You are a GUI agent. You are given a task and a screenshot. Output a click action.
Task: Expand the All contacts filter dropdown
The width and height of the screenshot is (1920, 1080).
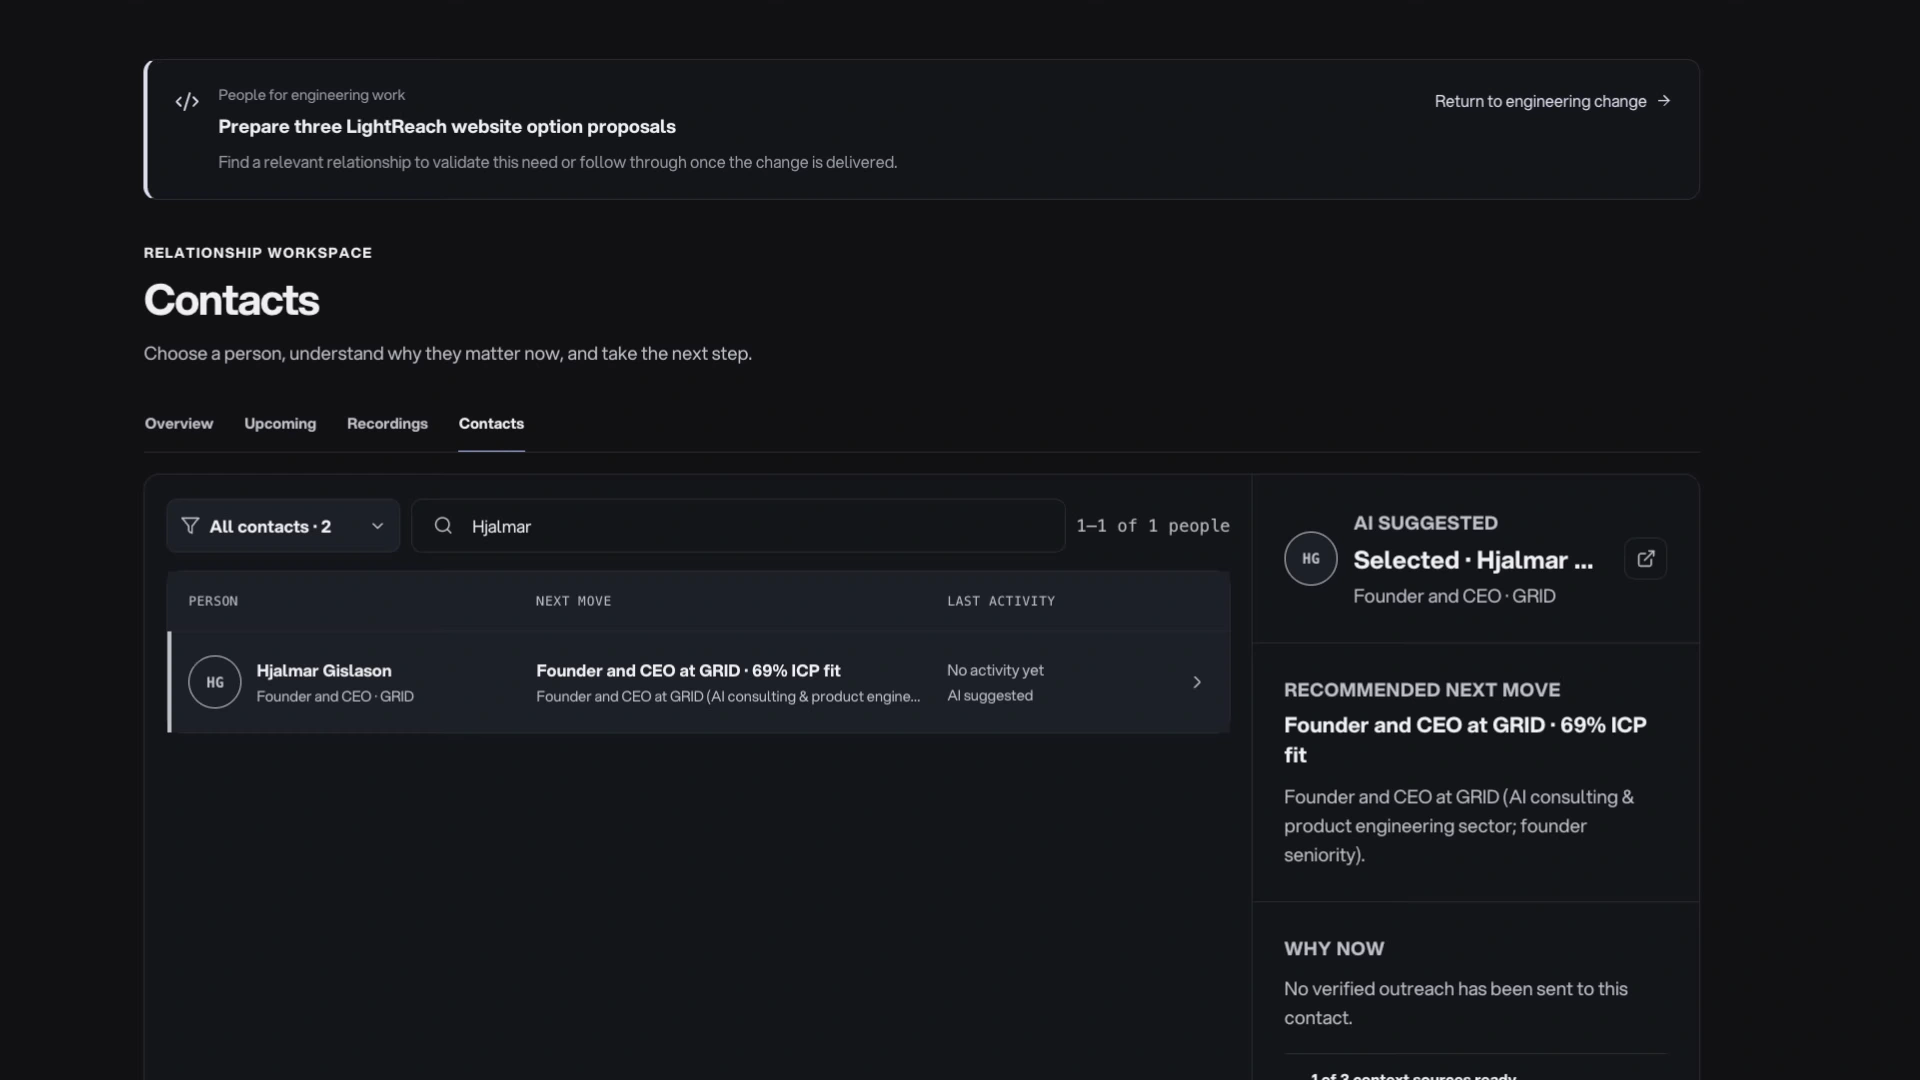(283, 526)
